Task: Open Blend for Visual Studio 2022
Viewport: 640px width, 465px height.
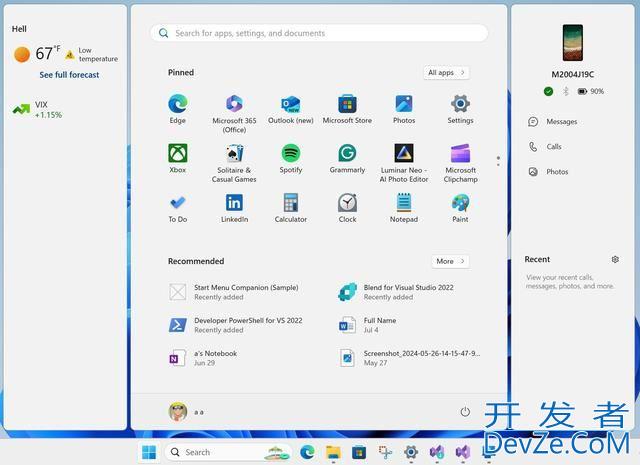Action: point(396,292)
